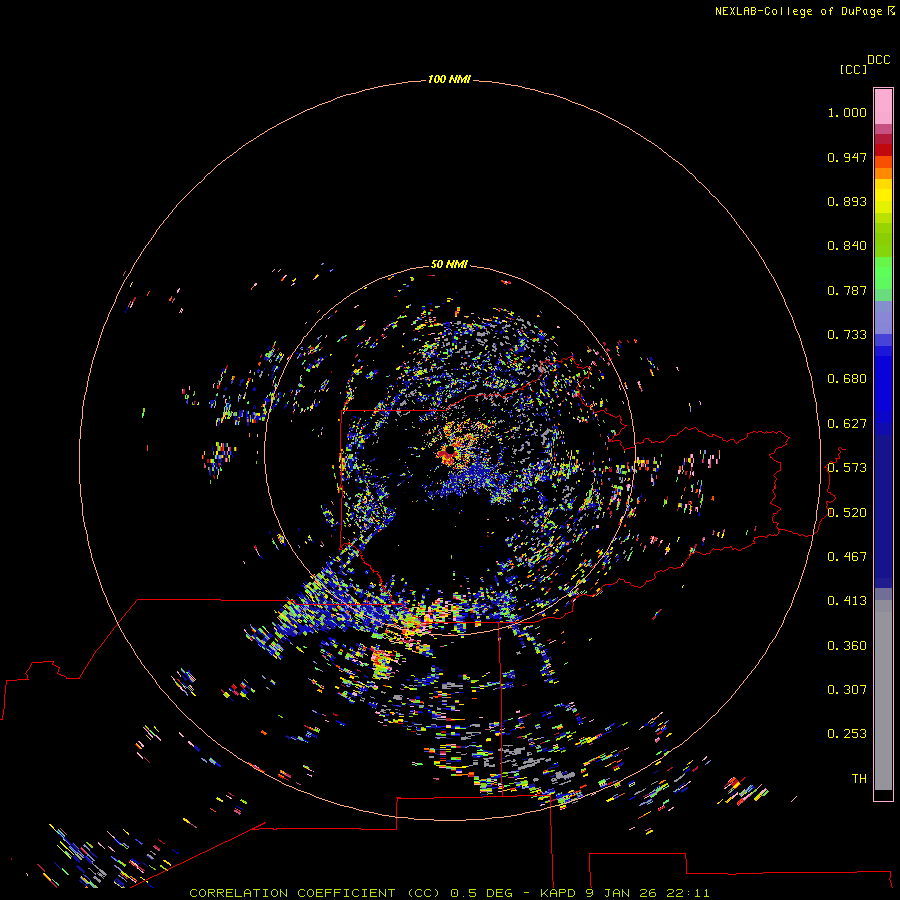900x900 pixels.
Task: Click the NEXLAB-College of DuPage watermark text
Action: 804,11
